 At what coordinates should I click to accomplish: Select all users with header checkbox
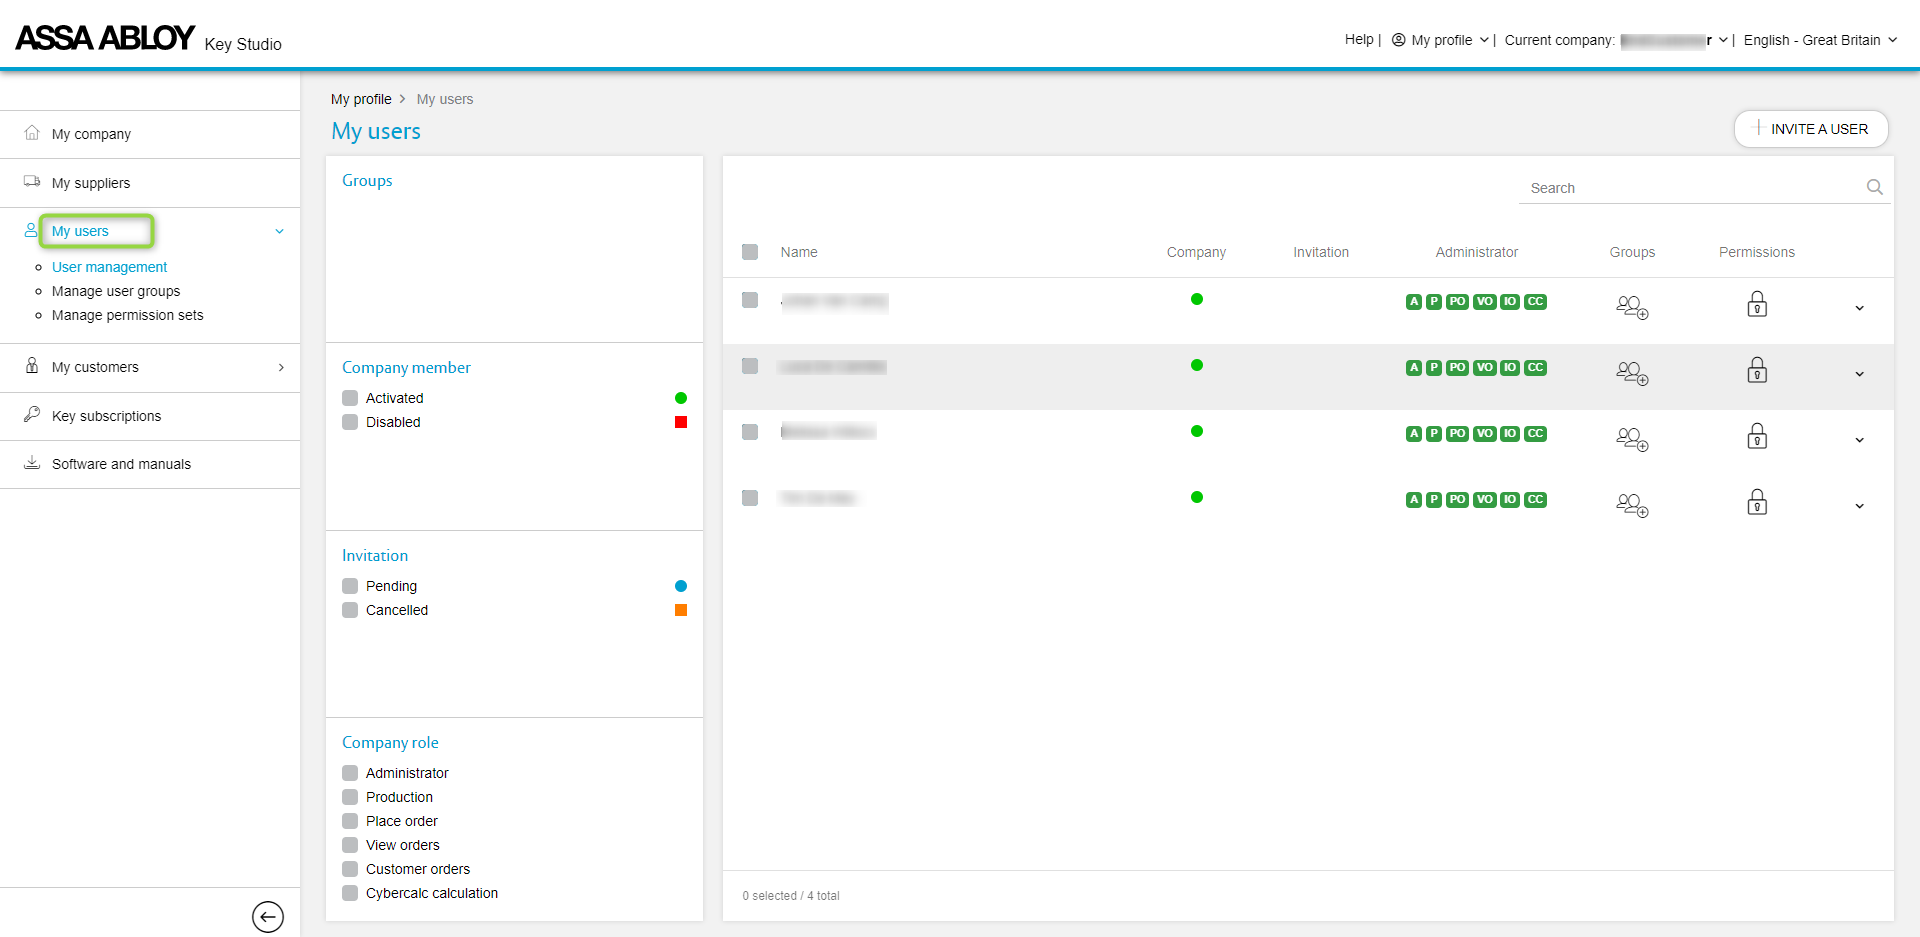(x=750, y=252)
